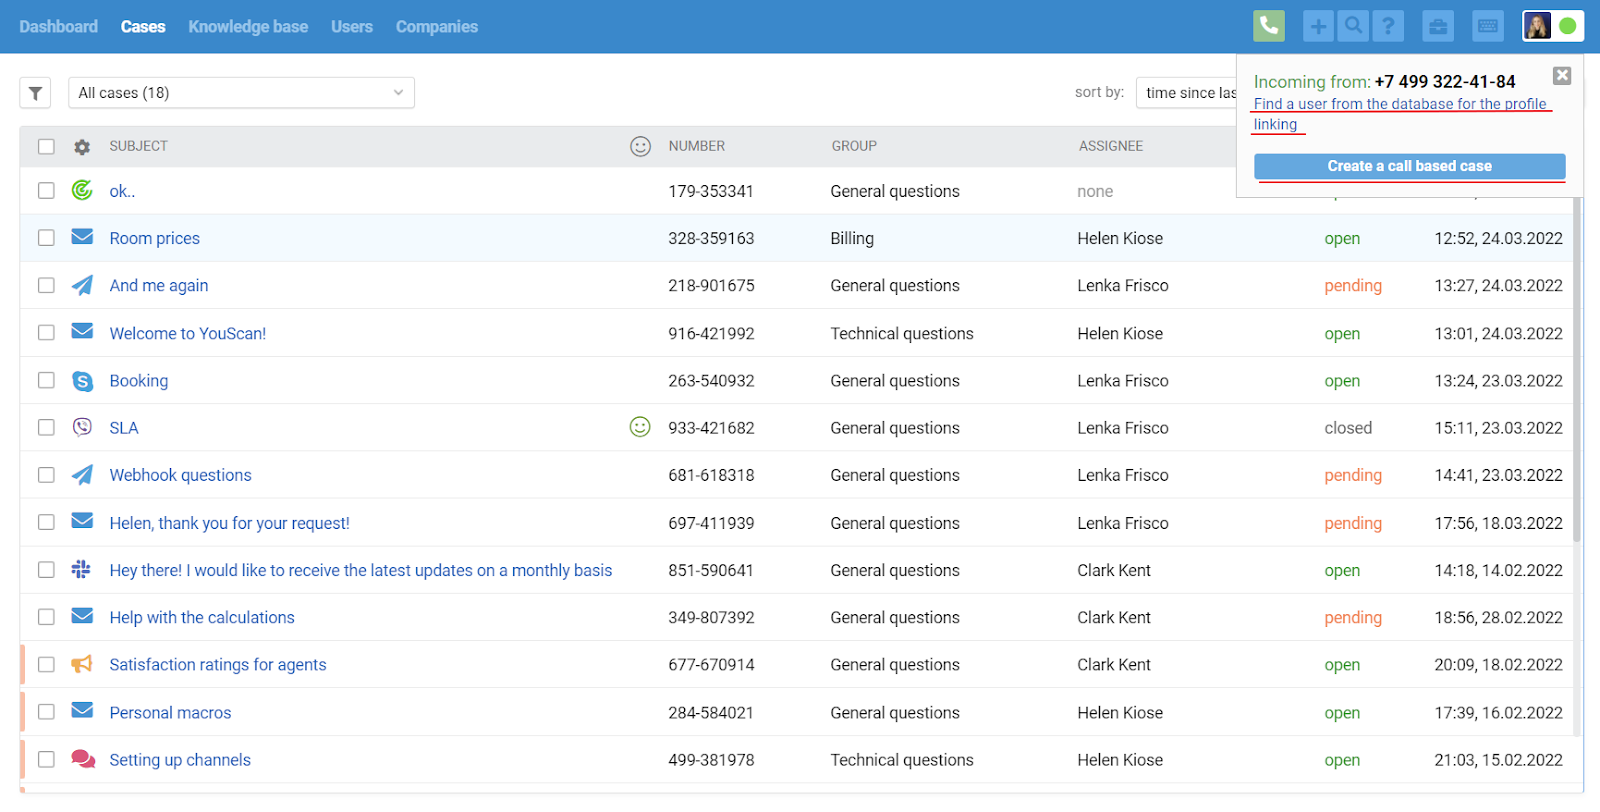
Task: Click the Billing group cell
Action: [852, 238]
